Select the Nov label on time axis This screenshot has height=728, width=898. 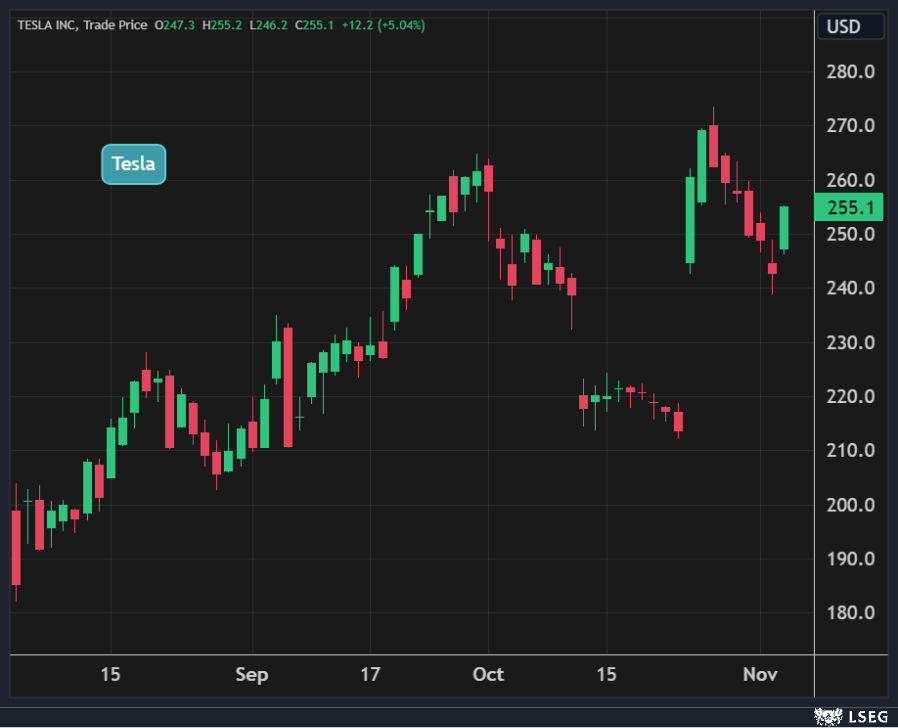pyautogui.click(x=760, y=675)
